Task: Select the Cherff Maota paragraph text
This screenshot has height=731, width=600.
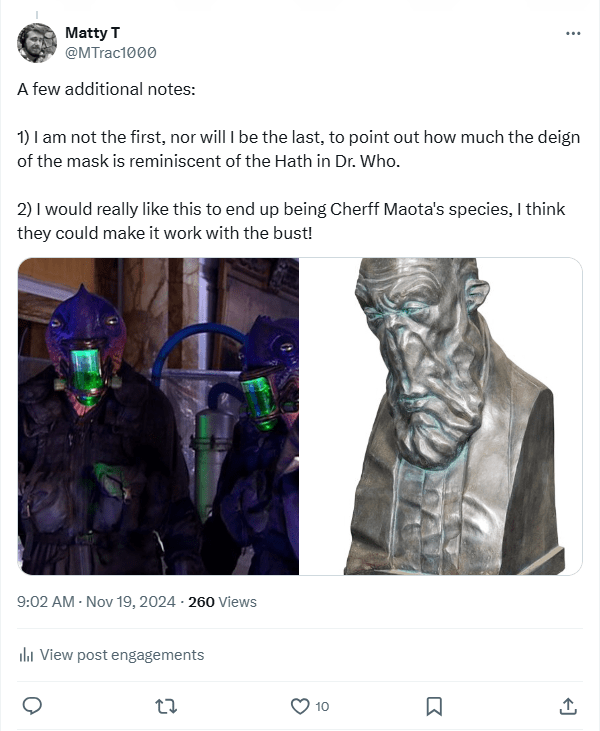Action: pyautogui.click(x=291, y=221)
